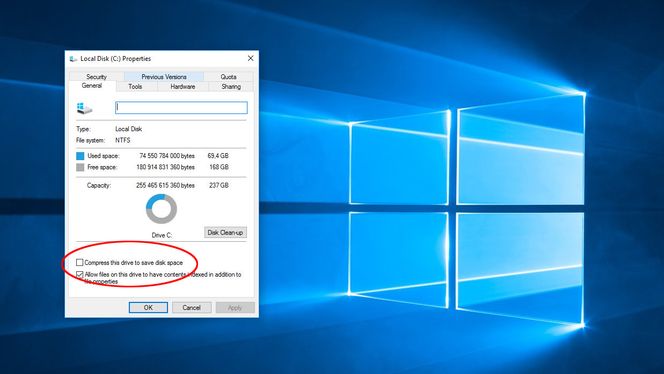
Task: Focus the drive label text field
Action: pos(181,108)
